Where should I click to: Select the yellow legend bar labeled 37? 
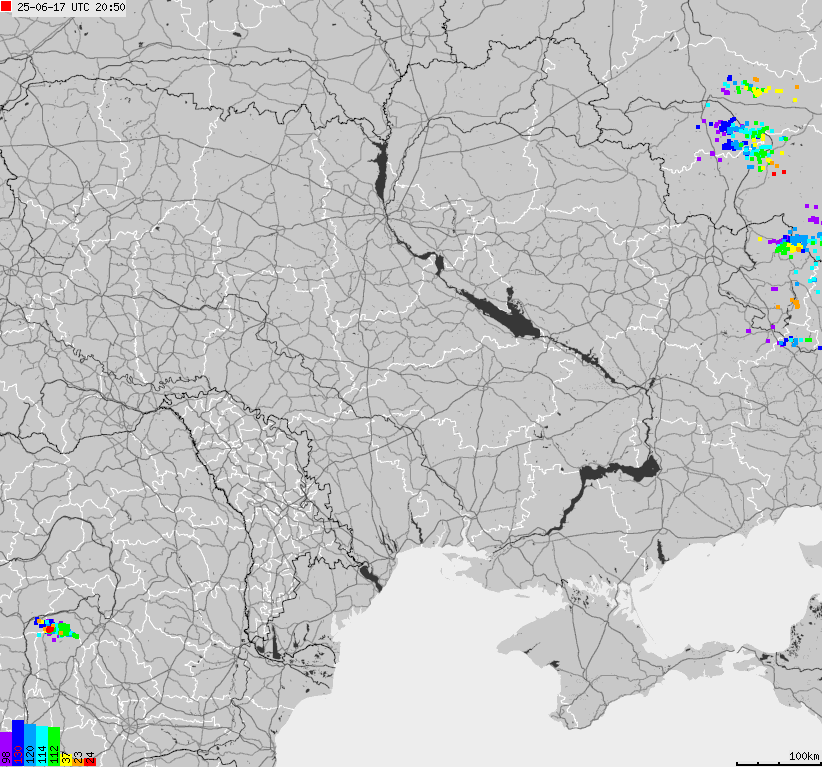[66, 760]
